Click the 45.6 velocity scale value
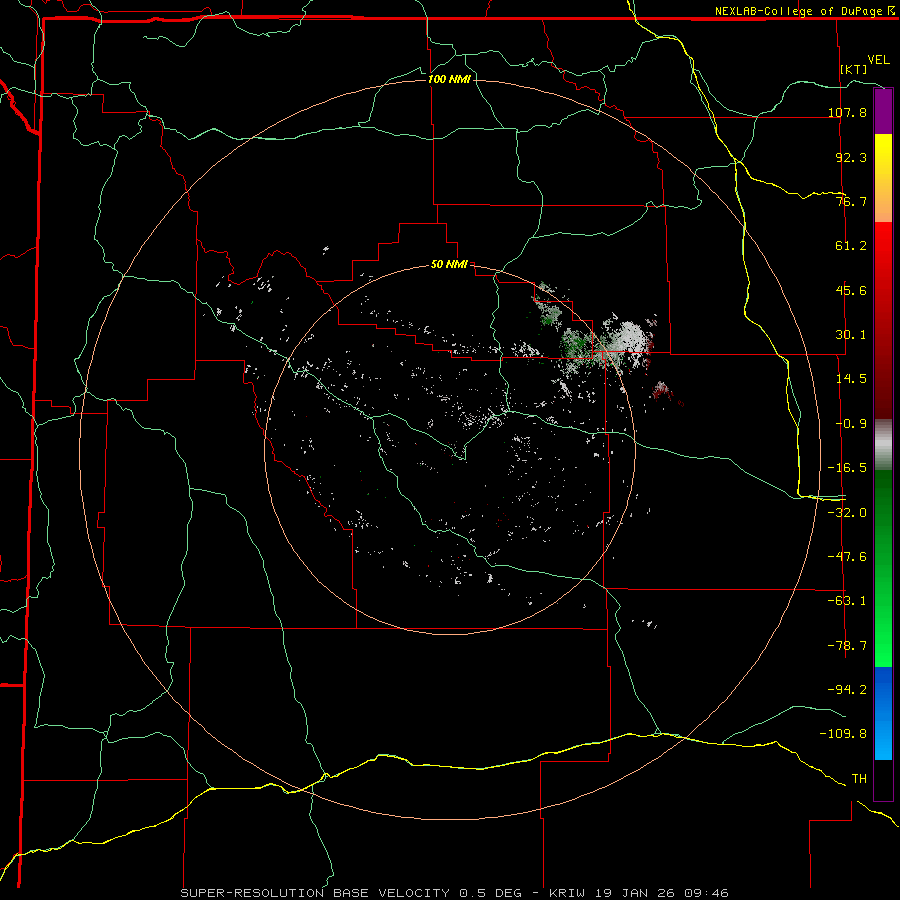Image resolution: width=900 pixels, height=900 pixels. point(851,290)
